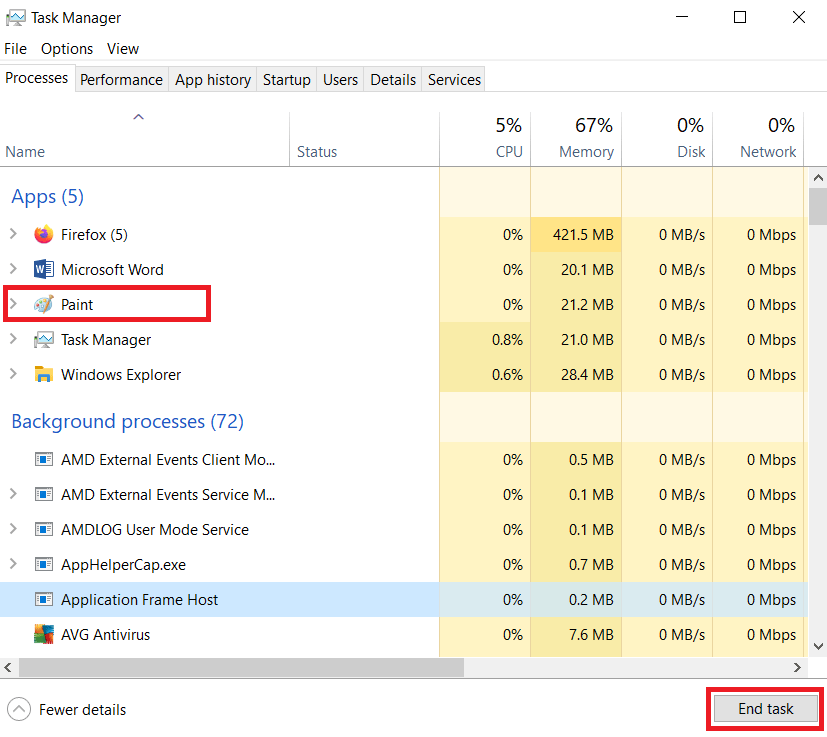Open the Options menu
This screenshot has height=737, width=827.
click(67, 49)
